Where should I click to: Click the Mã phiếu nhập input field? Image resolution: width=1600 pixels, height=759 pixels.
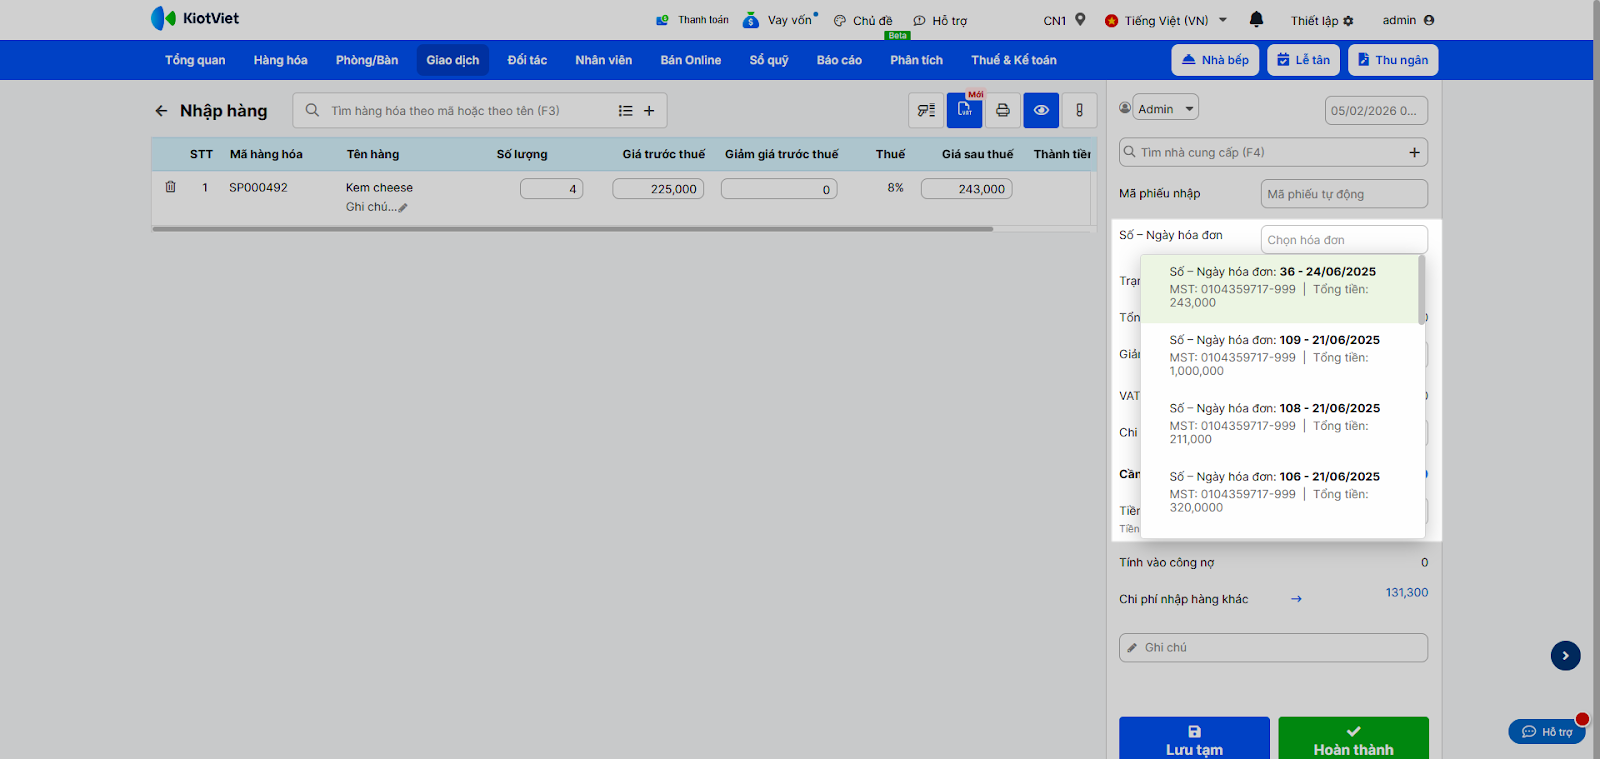coord(1344,194)
